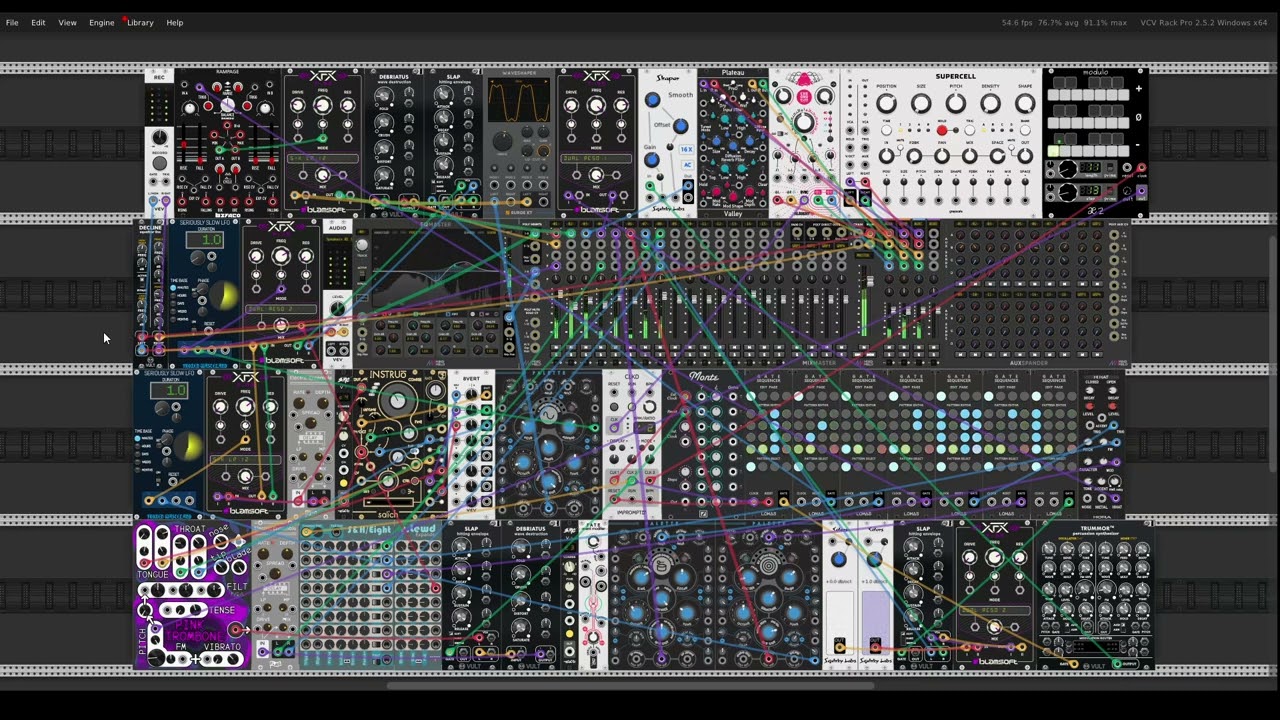Viewport: 1280px width, 720px height.
Task: Click RES knob on XFX beside Rampage
Action: coord(347,106)
